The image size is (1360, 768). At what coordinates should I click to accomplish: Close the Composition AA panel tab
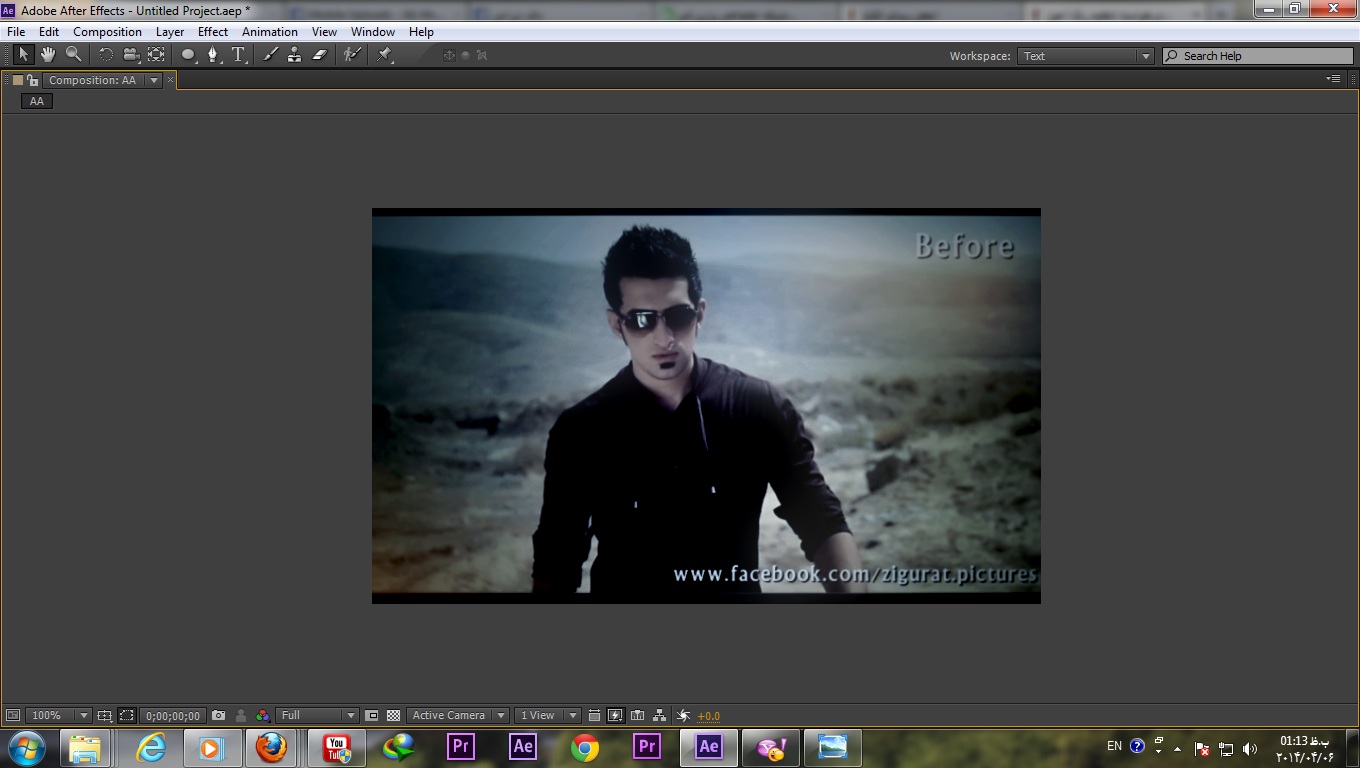pos(170,80)
